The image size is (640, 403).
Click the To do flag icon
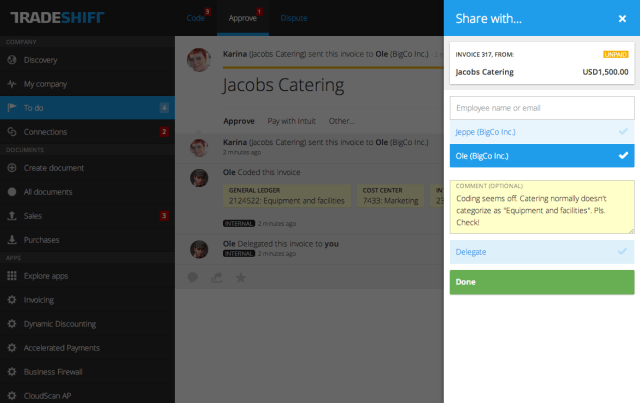point(12,107)
